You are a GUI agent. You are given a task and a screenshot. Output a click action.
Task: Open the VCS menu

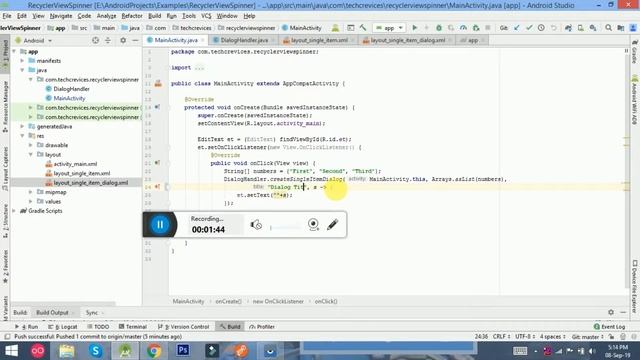(x=206, y=16)
